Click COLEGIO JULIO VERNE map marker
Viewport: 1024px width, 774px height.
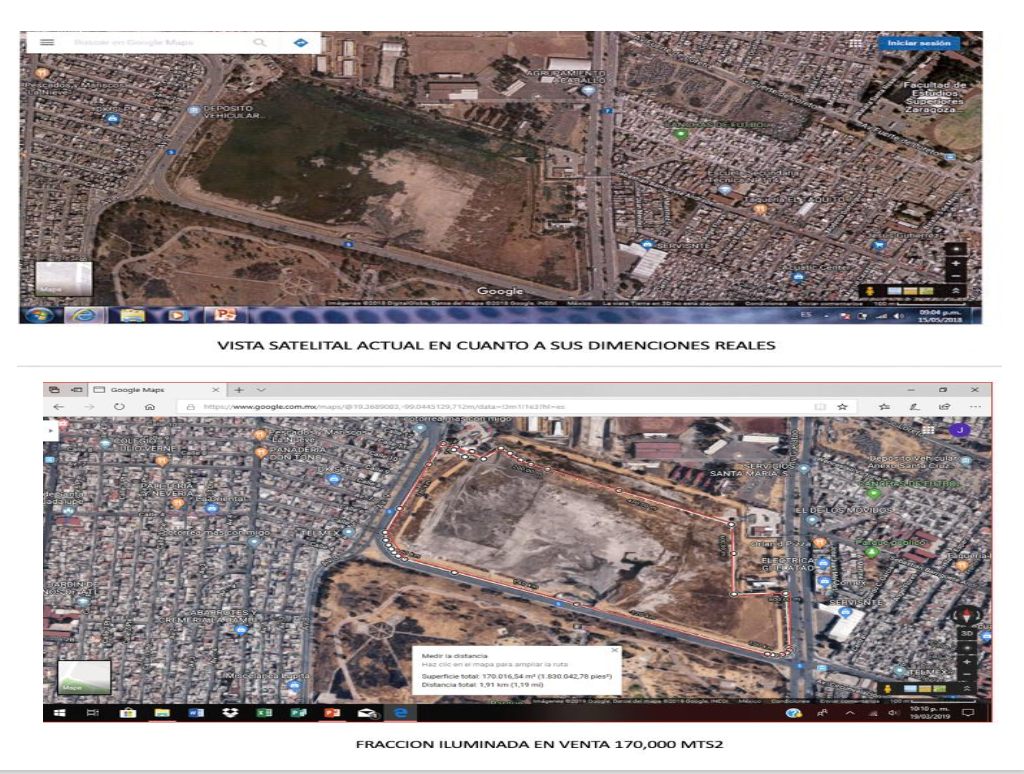pyautogui.click(x=105, y=443)
